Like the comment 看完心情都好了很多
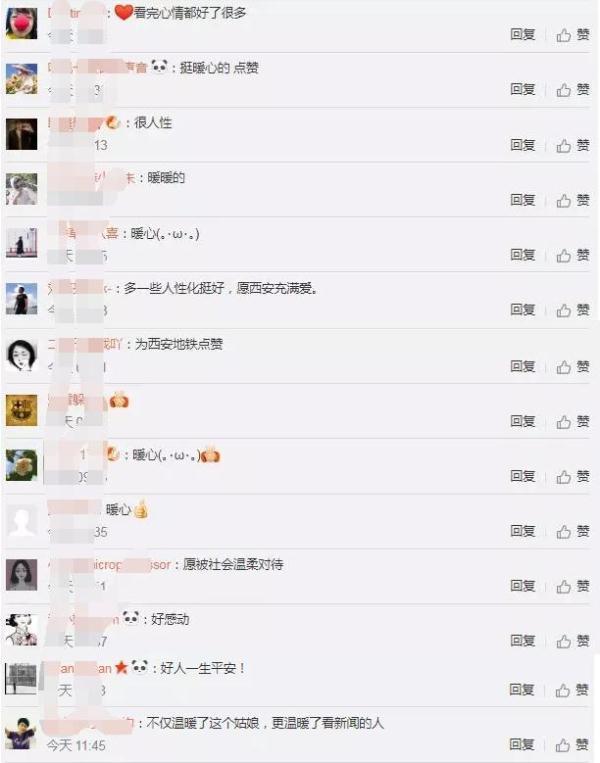This screenshot has height=763, width=600. (x=573, y=35)
